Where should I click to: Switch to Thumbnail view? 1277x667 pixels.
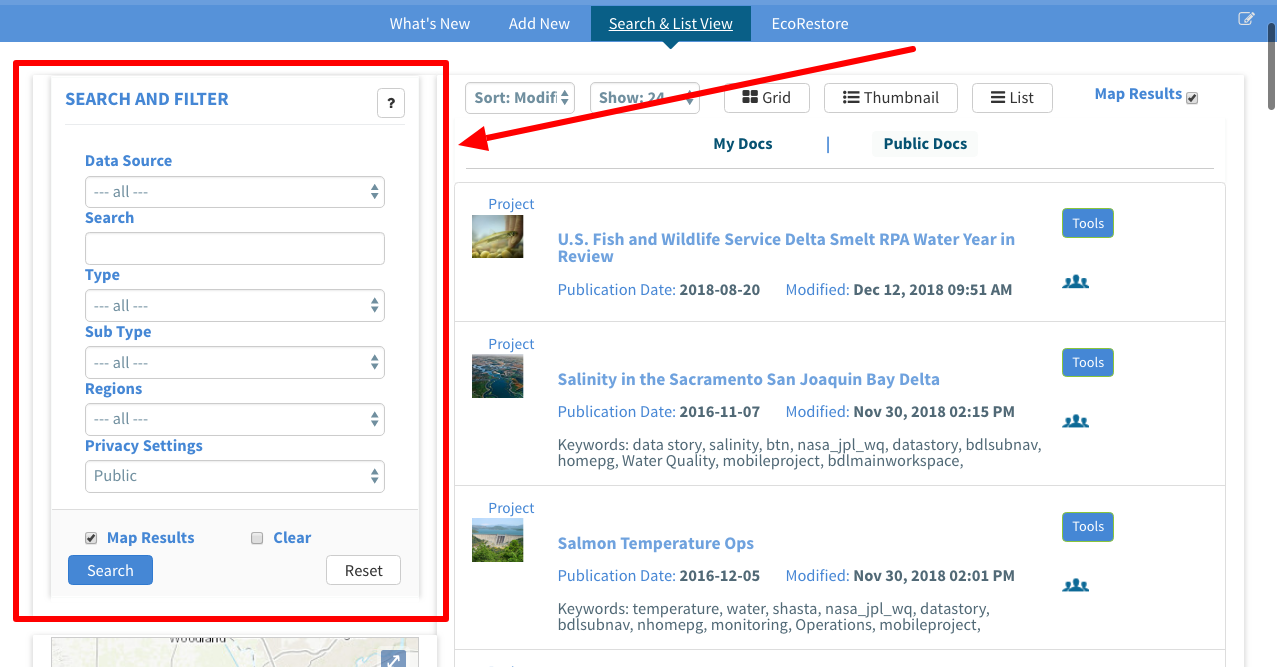click(890, 98)
